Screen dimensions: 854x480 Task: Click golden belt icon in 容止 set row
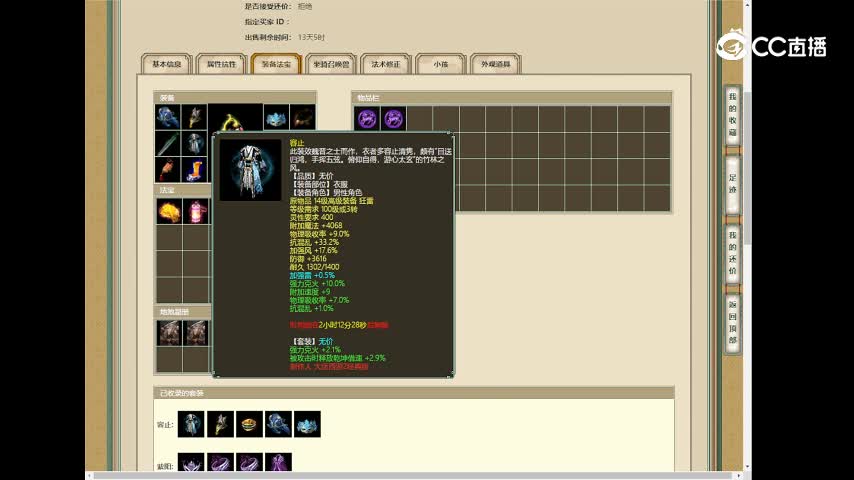coord(249,424)
